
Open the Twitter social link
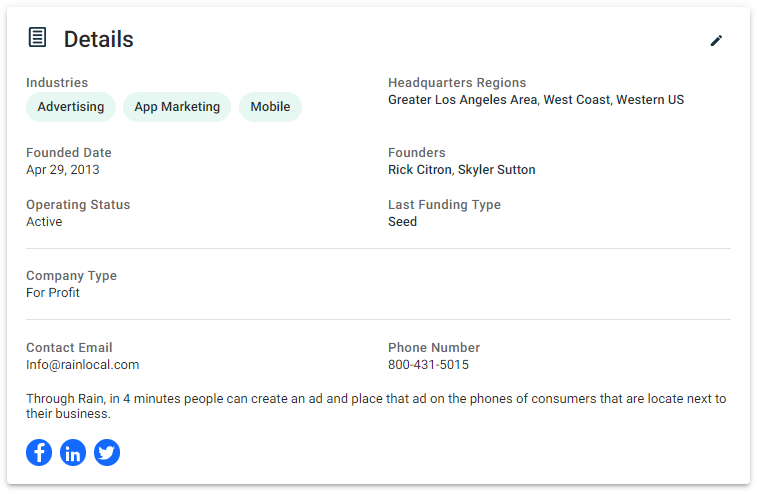click(x=107, y=453)
